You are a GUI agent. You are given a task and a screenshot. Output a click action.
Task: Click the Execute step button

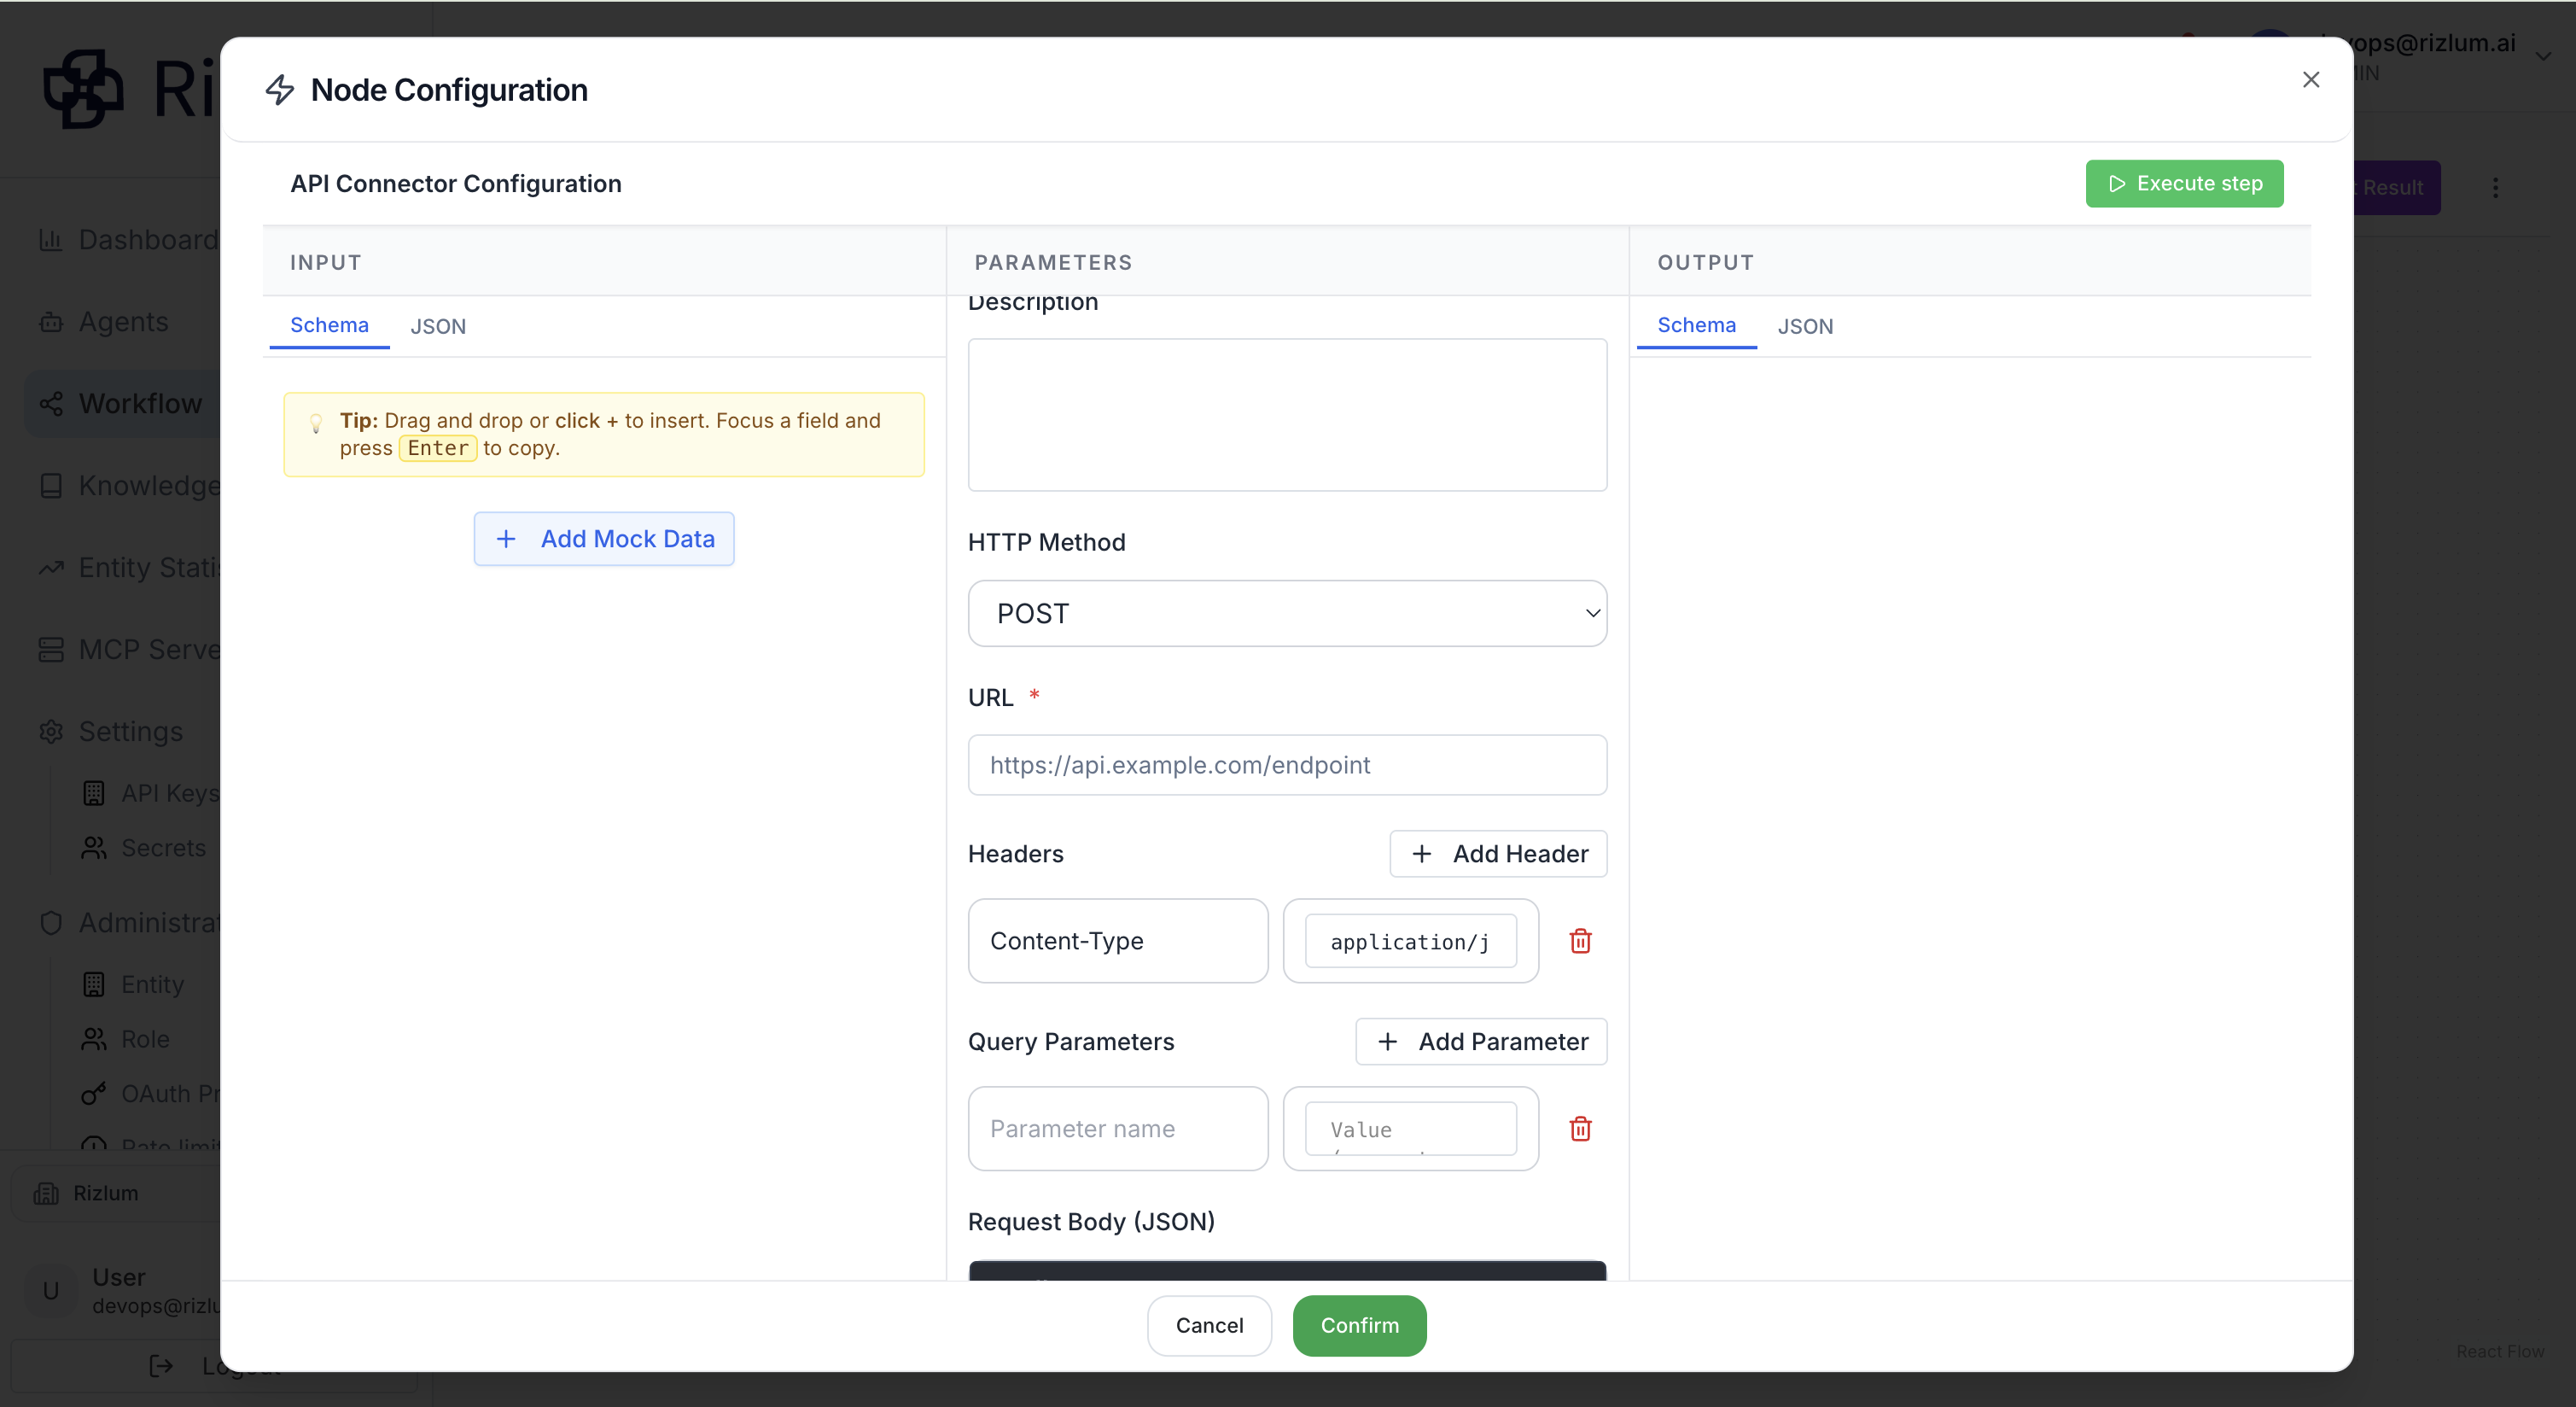coord(2184,184)
